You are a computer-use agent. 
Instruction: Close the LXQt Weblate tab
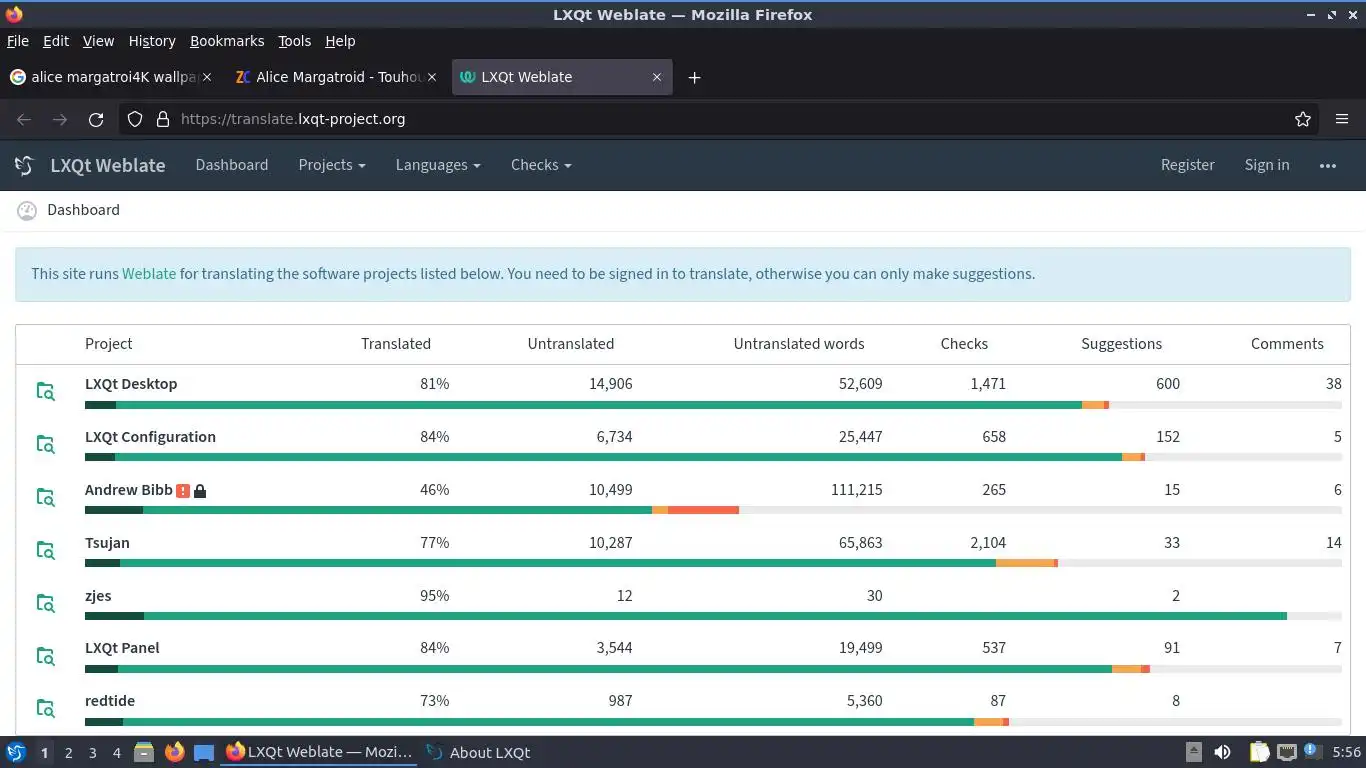657,77
